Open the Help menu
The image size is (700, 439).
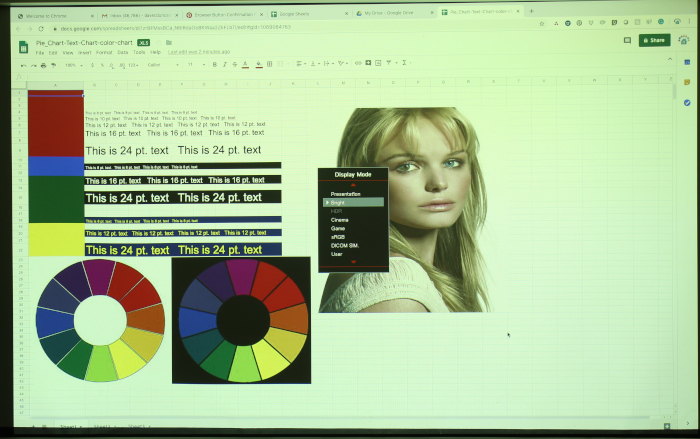[155, 52]
